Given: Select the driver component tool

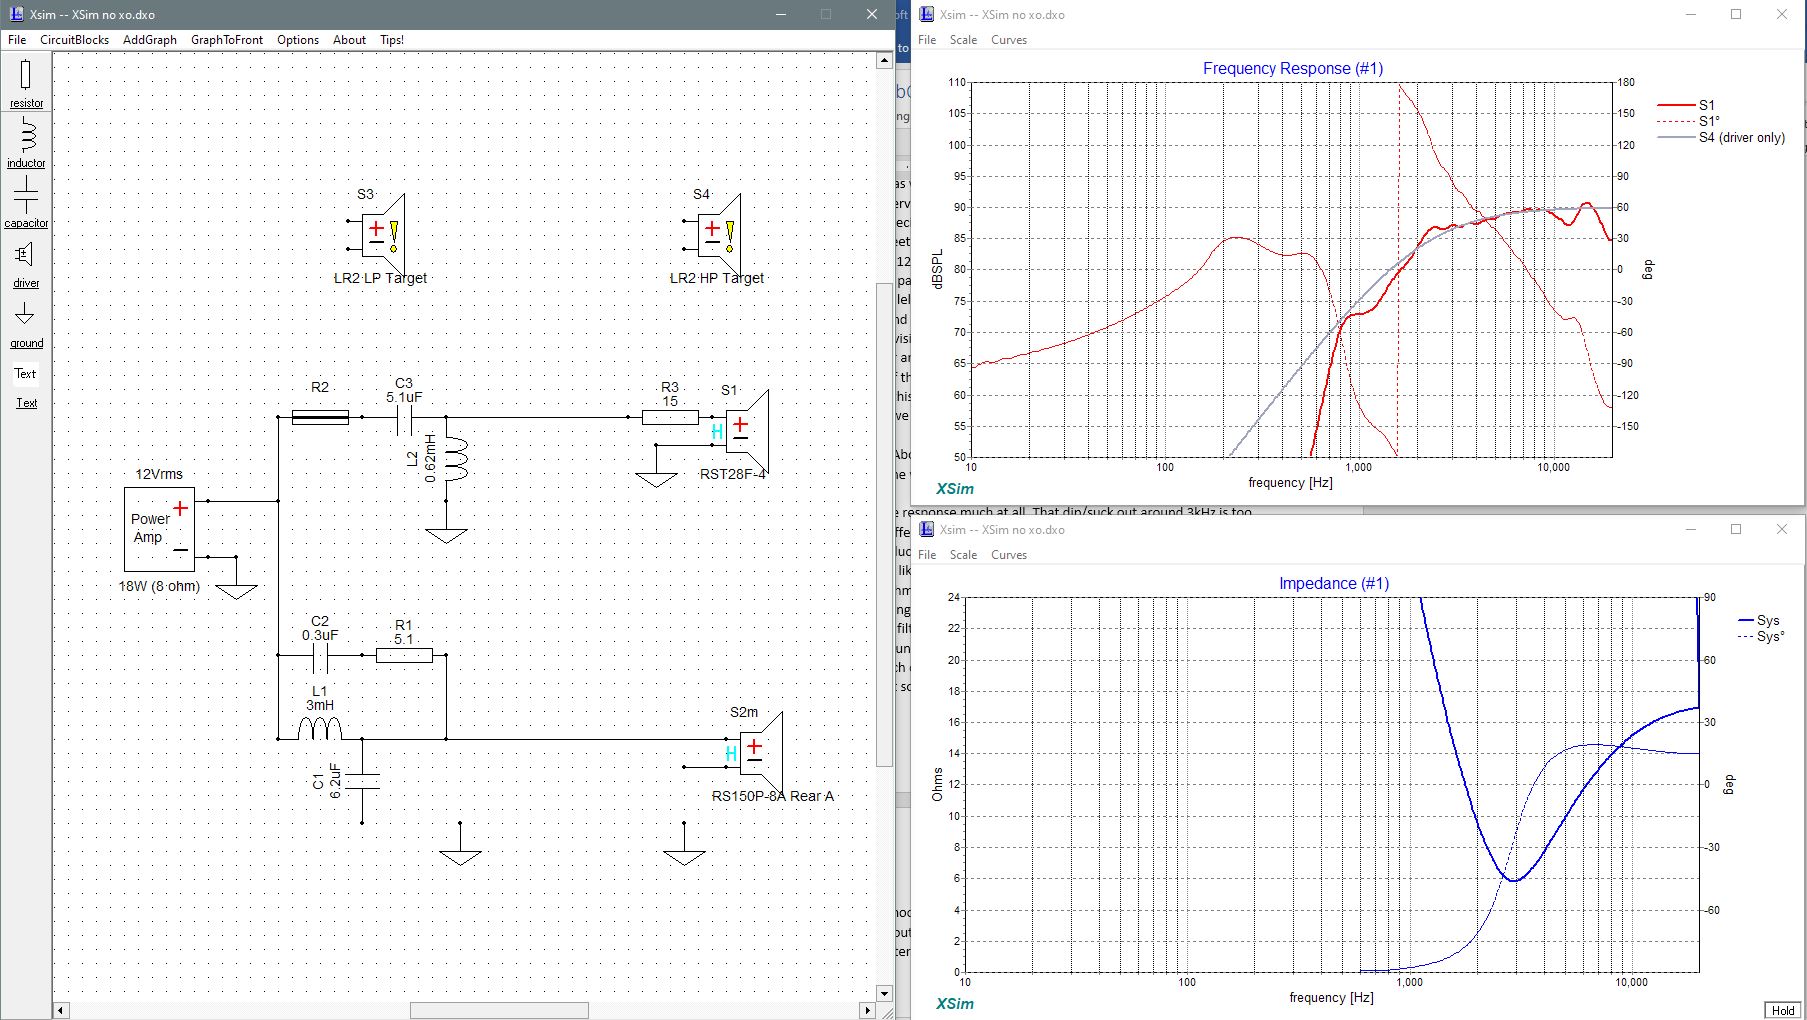Looking at the screenshot, I should click(x=26, y=263).
